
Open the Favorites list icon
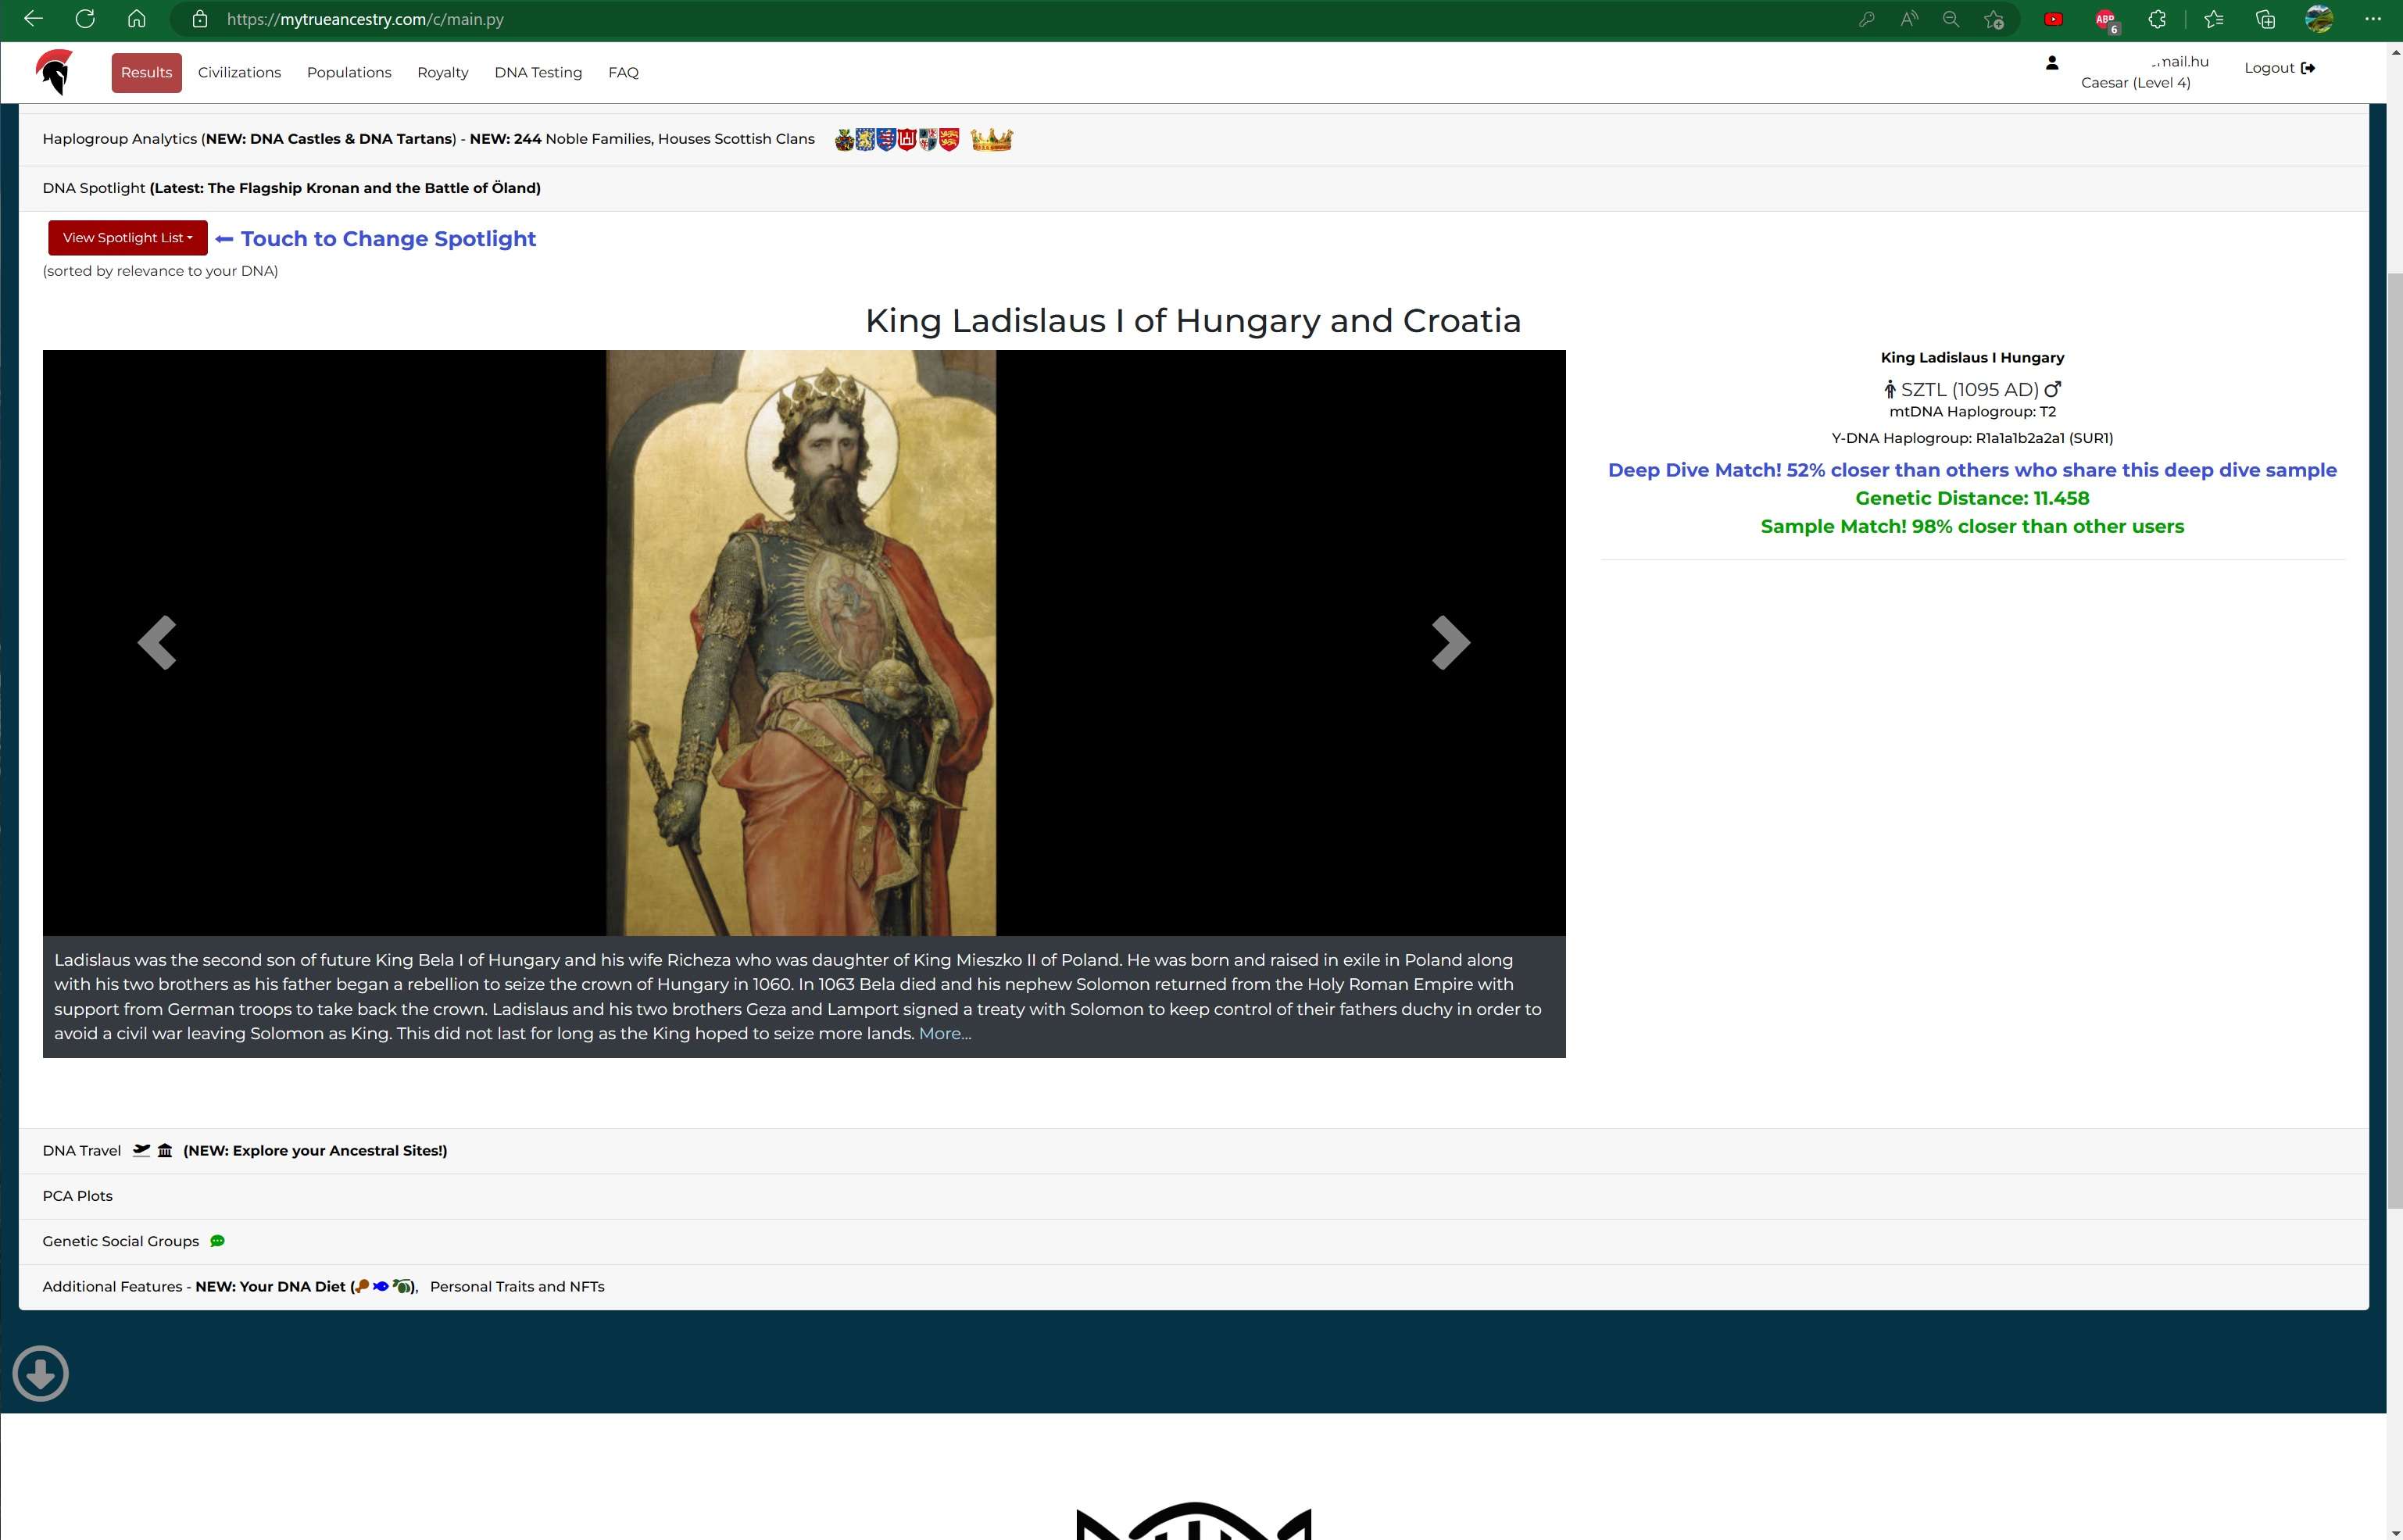pos(2214,19)
